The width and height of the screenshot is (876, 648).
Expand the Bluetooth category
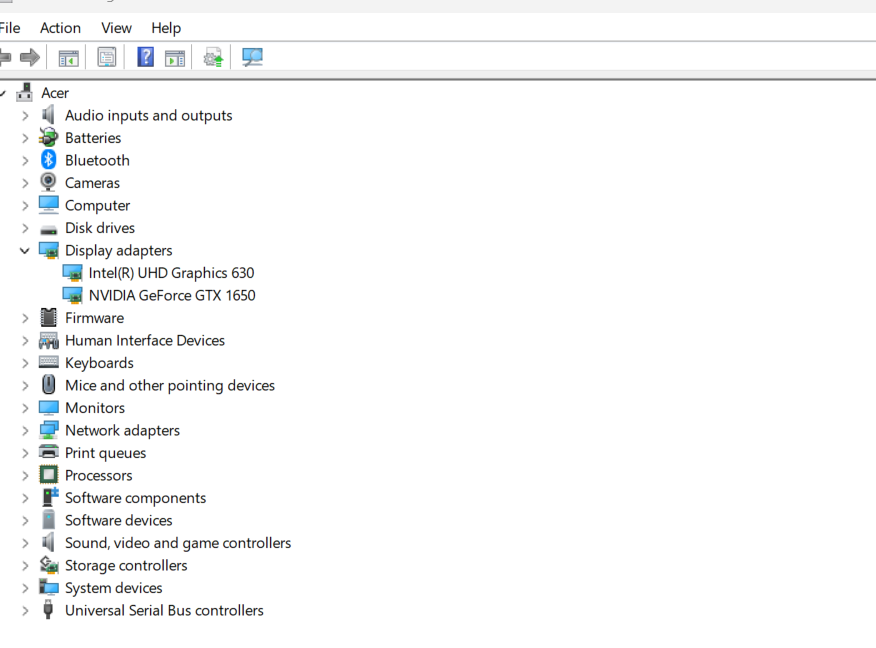25,161
